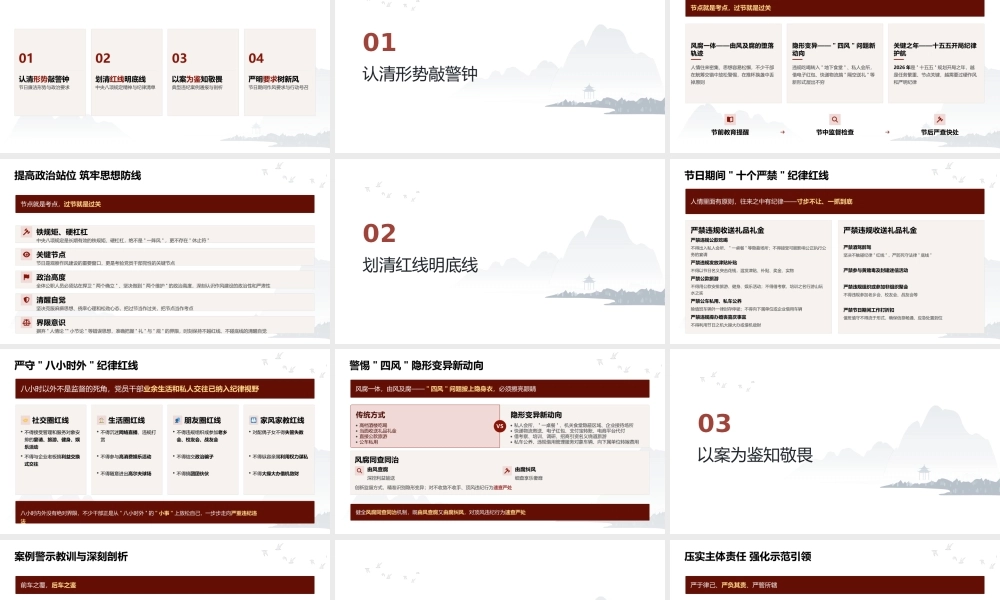This screenshot has width=1000, height=600.
Task: Click the magnifier icon beside 由风查腐
Action: 360,471
